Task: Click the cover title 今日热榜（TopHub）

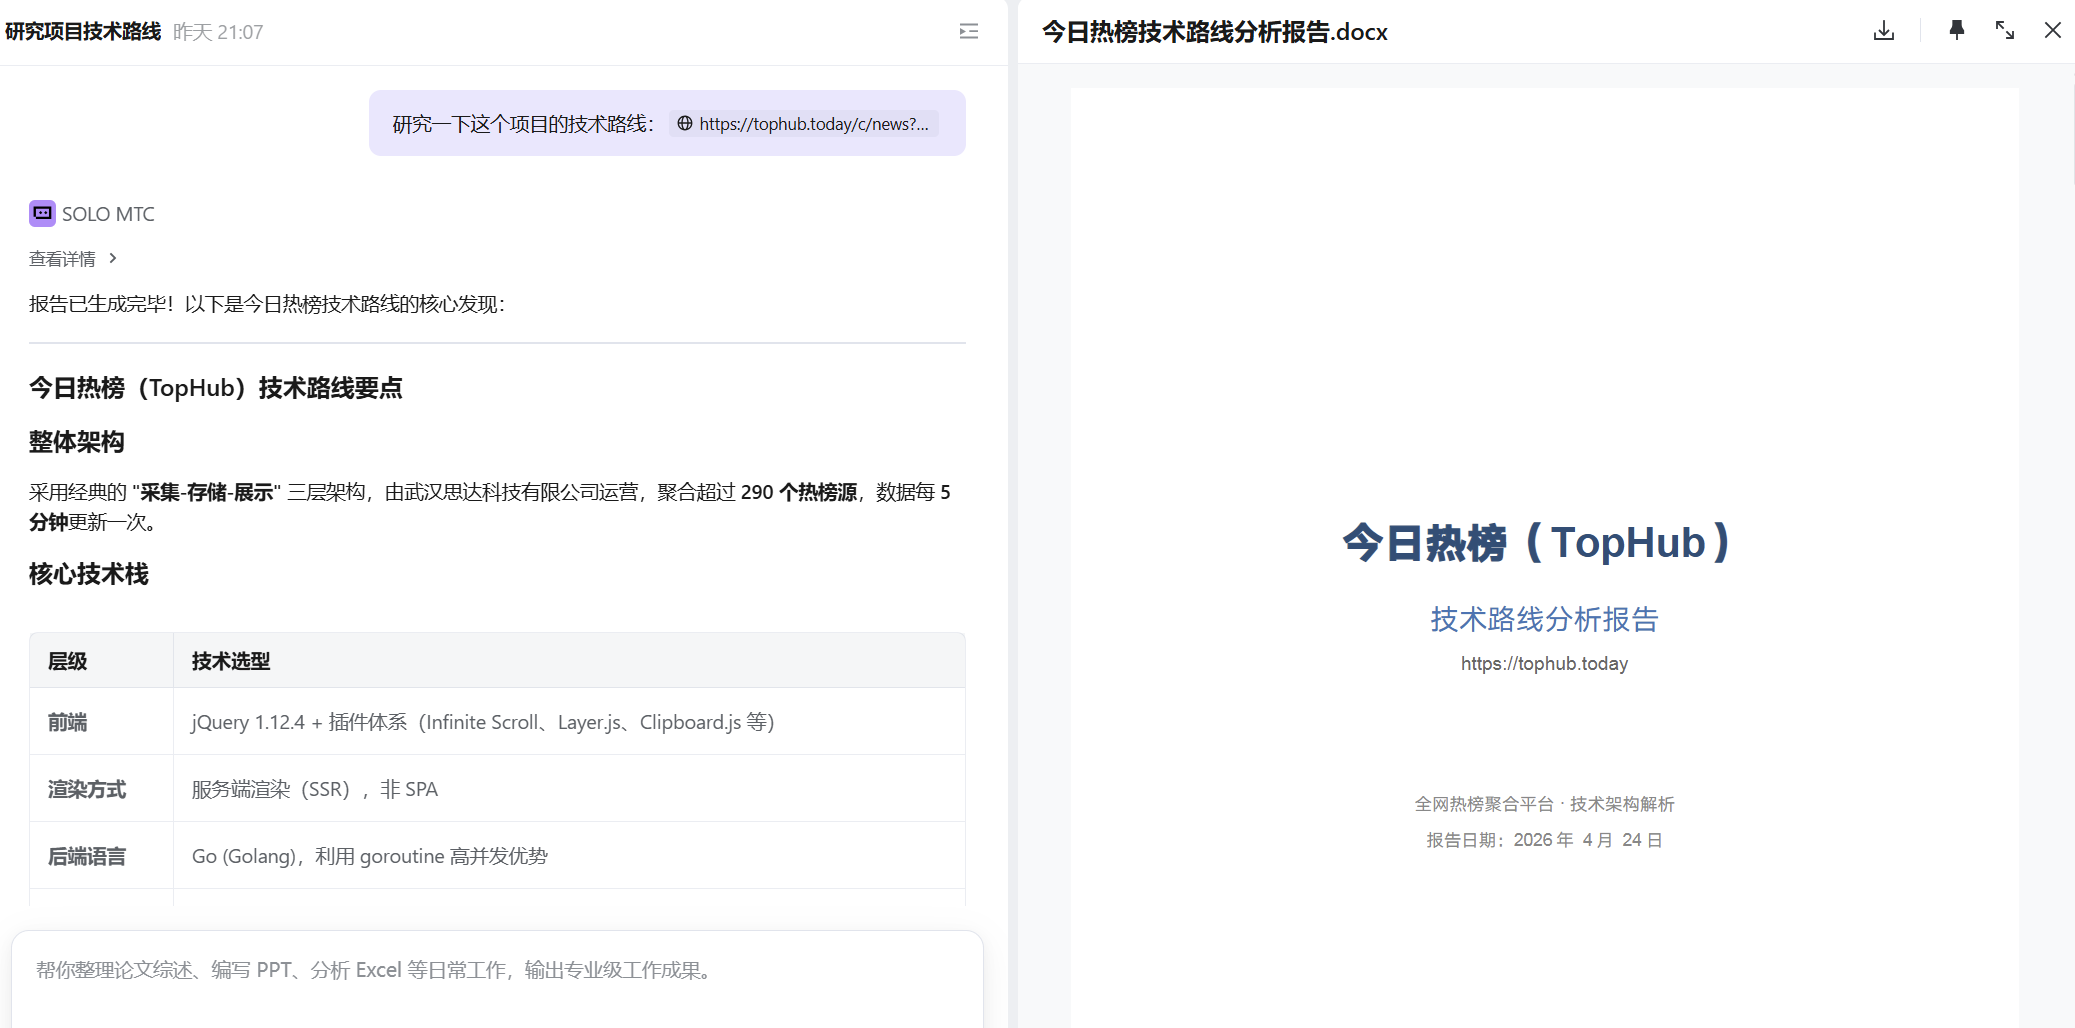Action: [1536, 543]
